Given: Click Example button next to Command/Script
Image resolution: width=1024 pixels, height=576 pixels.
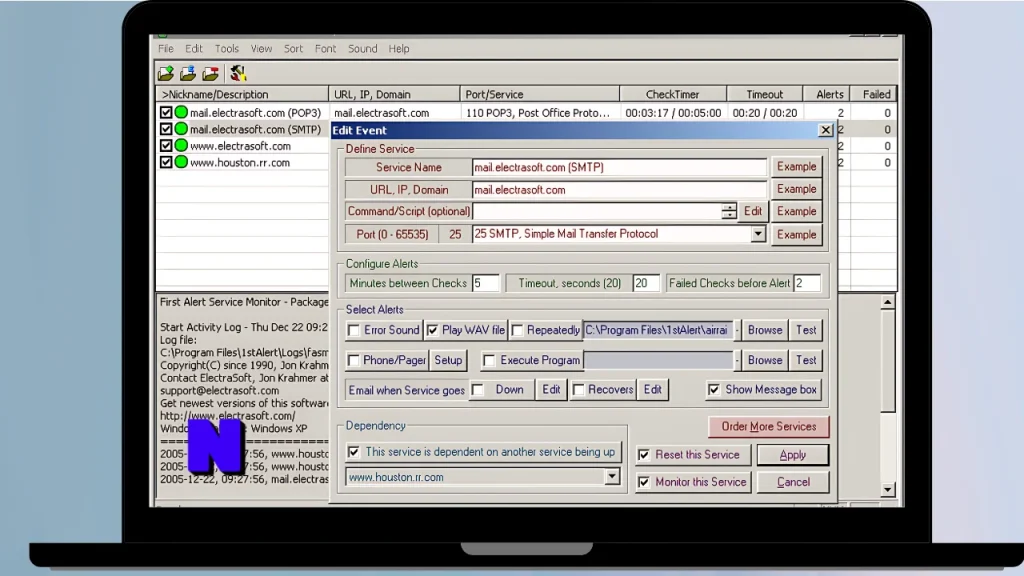Looking at the screenshot, I should pyautogui.click(x=796, y=211).
